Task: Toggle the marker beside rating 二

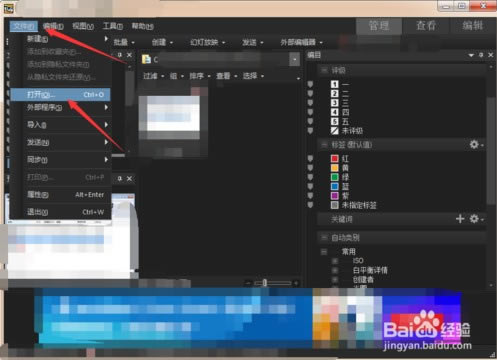Action: click(x=310, y=94)
